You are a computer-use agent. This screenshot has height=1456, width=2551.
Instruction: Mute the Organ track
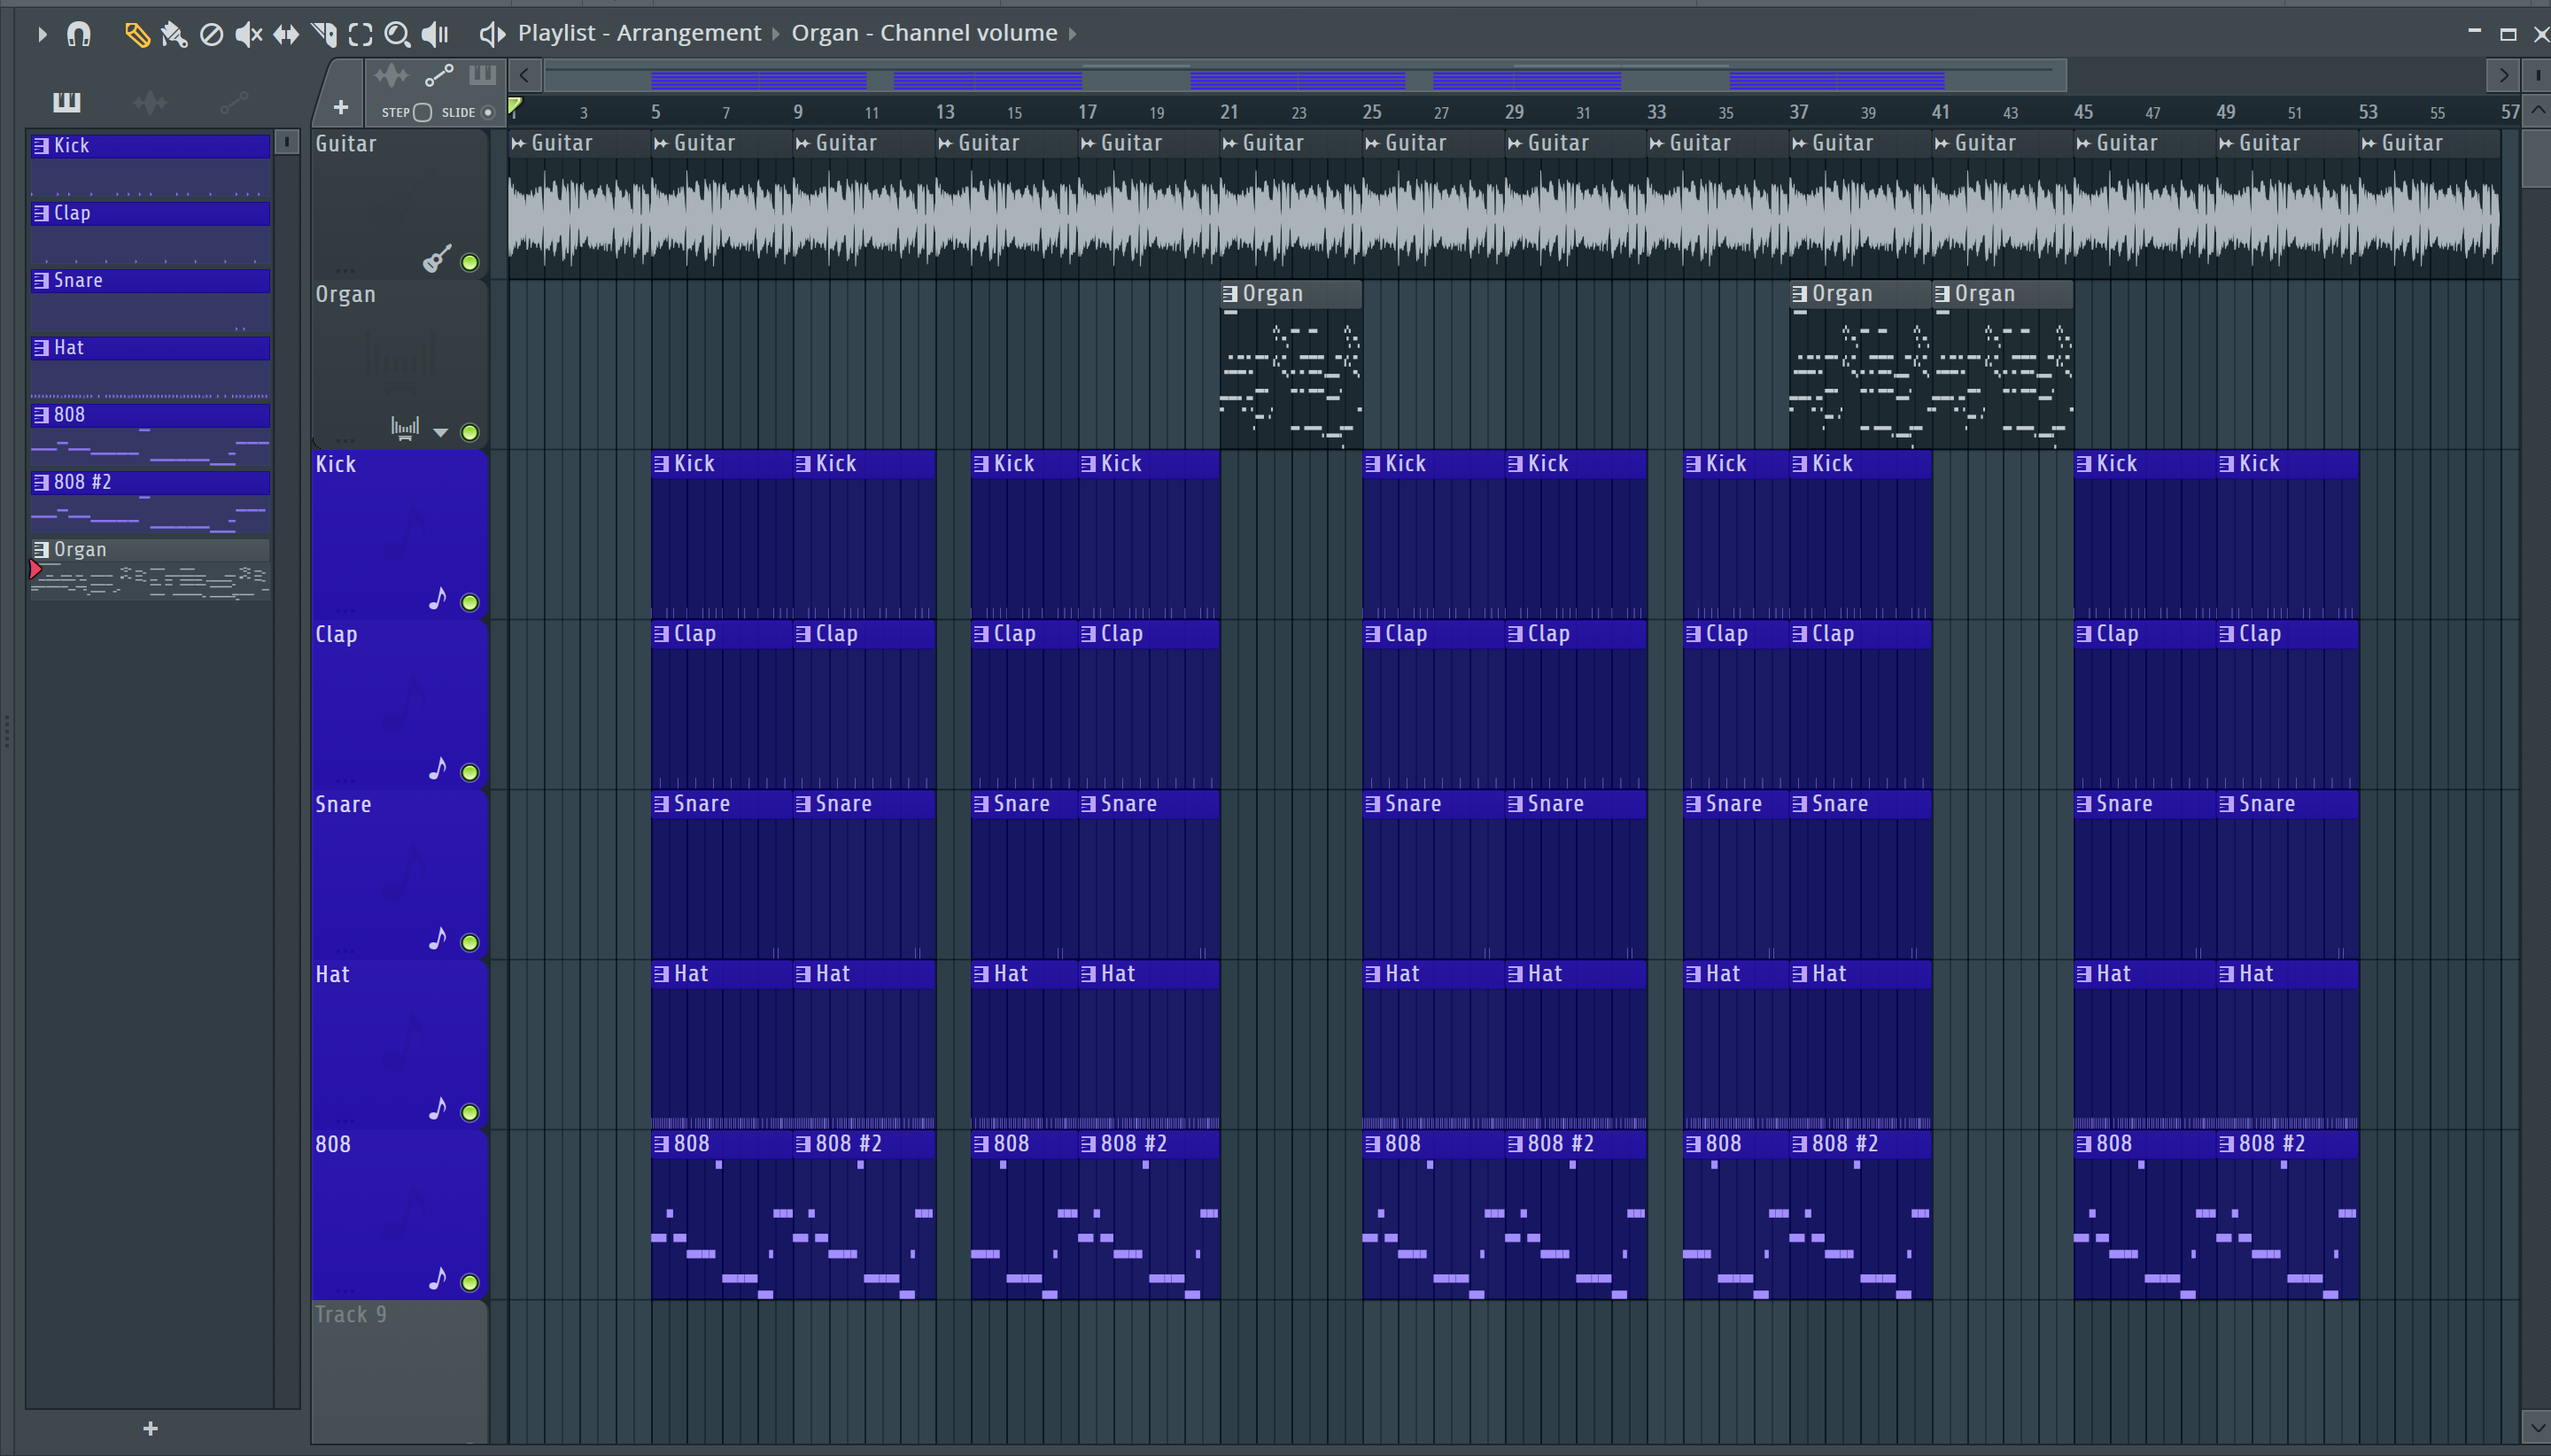click(469, 433)
